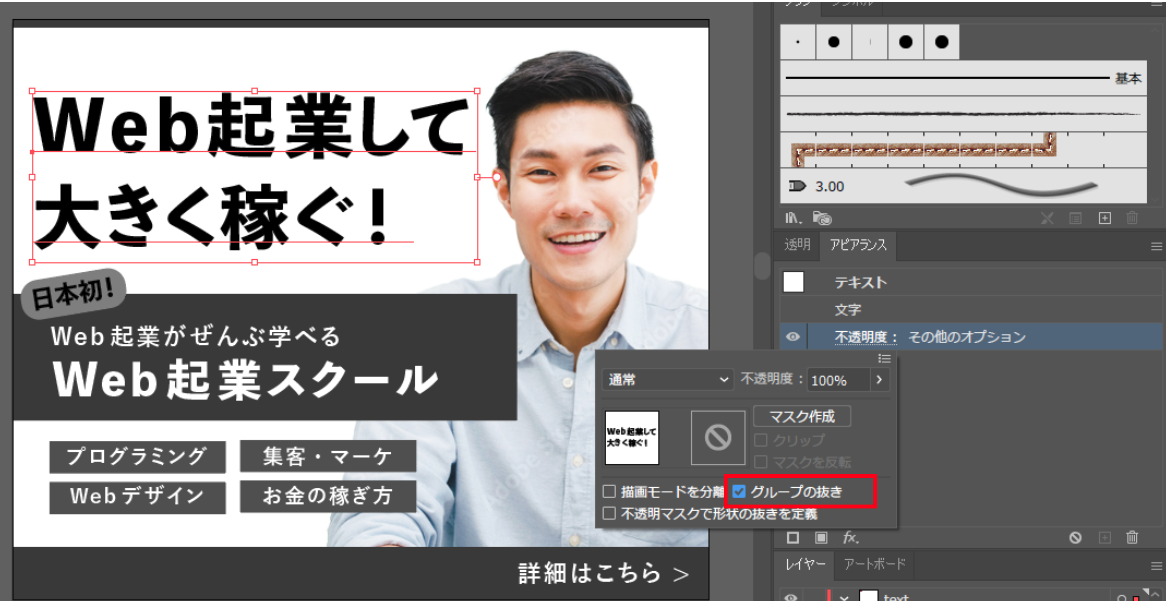Open the fx Add New Effect menu

[851, 537]
